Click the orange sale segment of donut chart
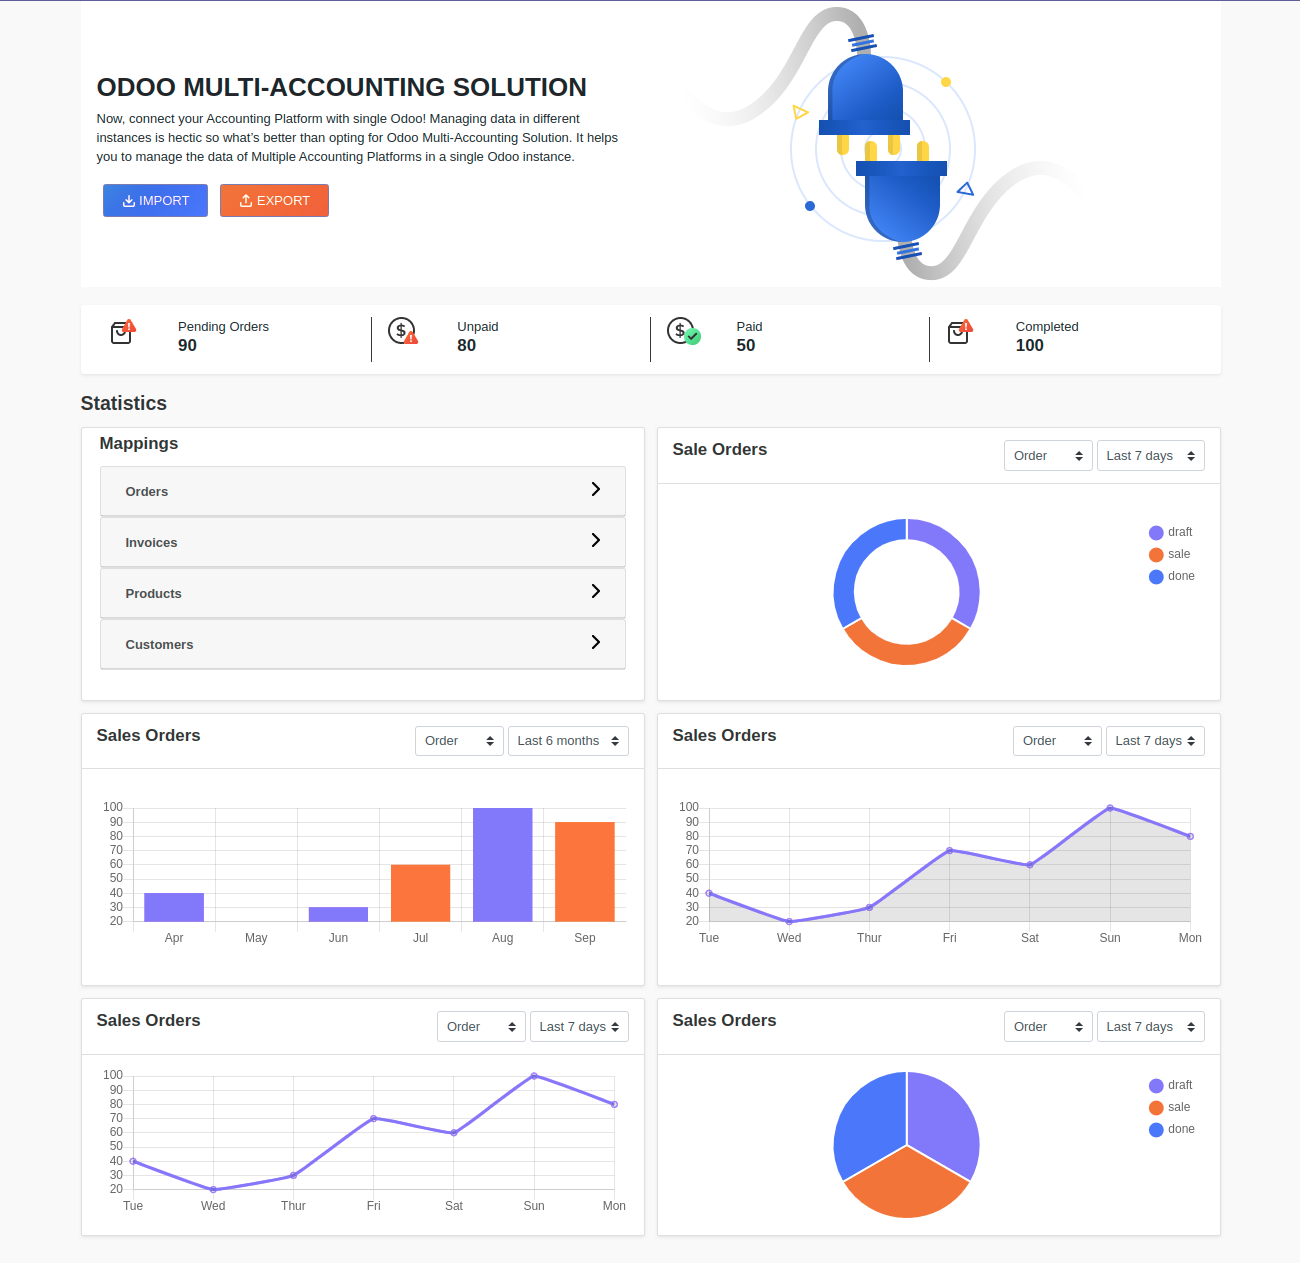Screen dimensions: 1300x1263 pos(906,652)
